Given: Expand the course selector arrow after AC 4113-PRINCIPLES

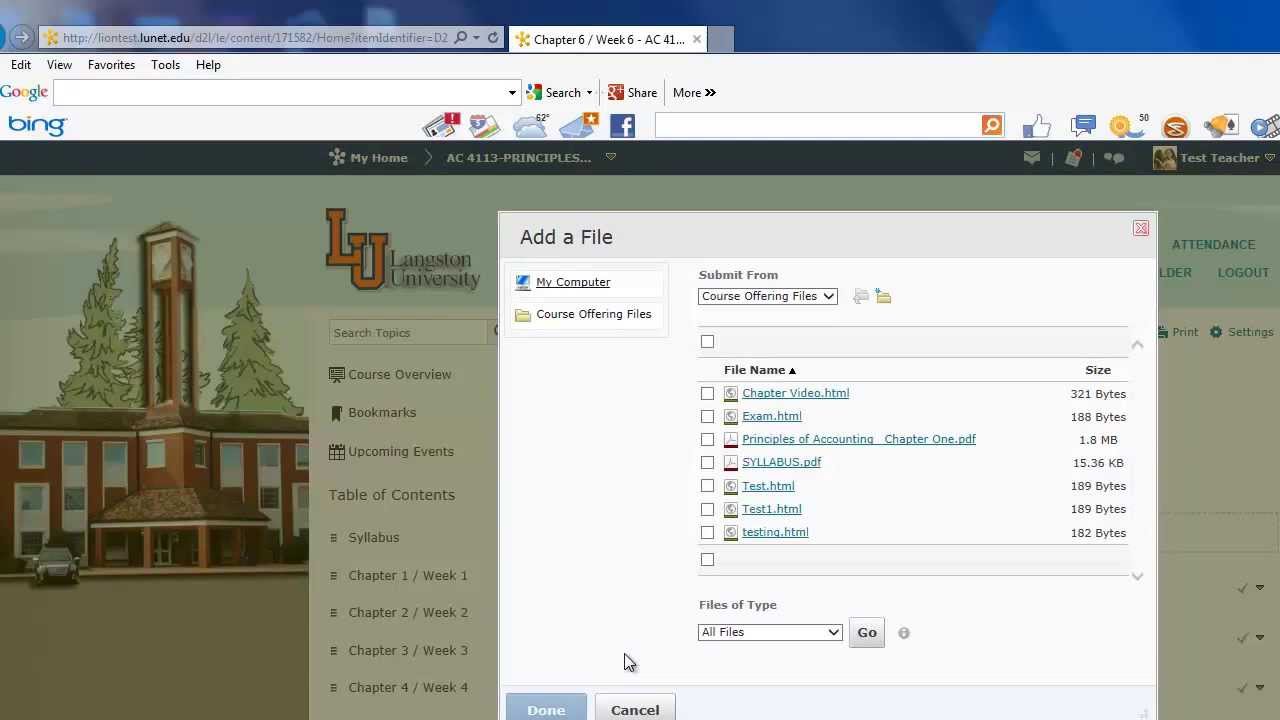Looking at the screenshot, I should click(611, 157).
